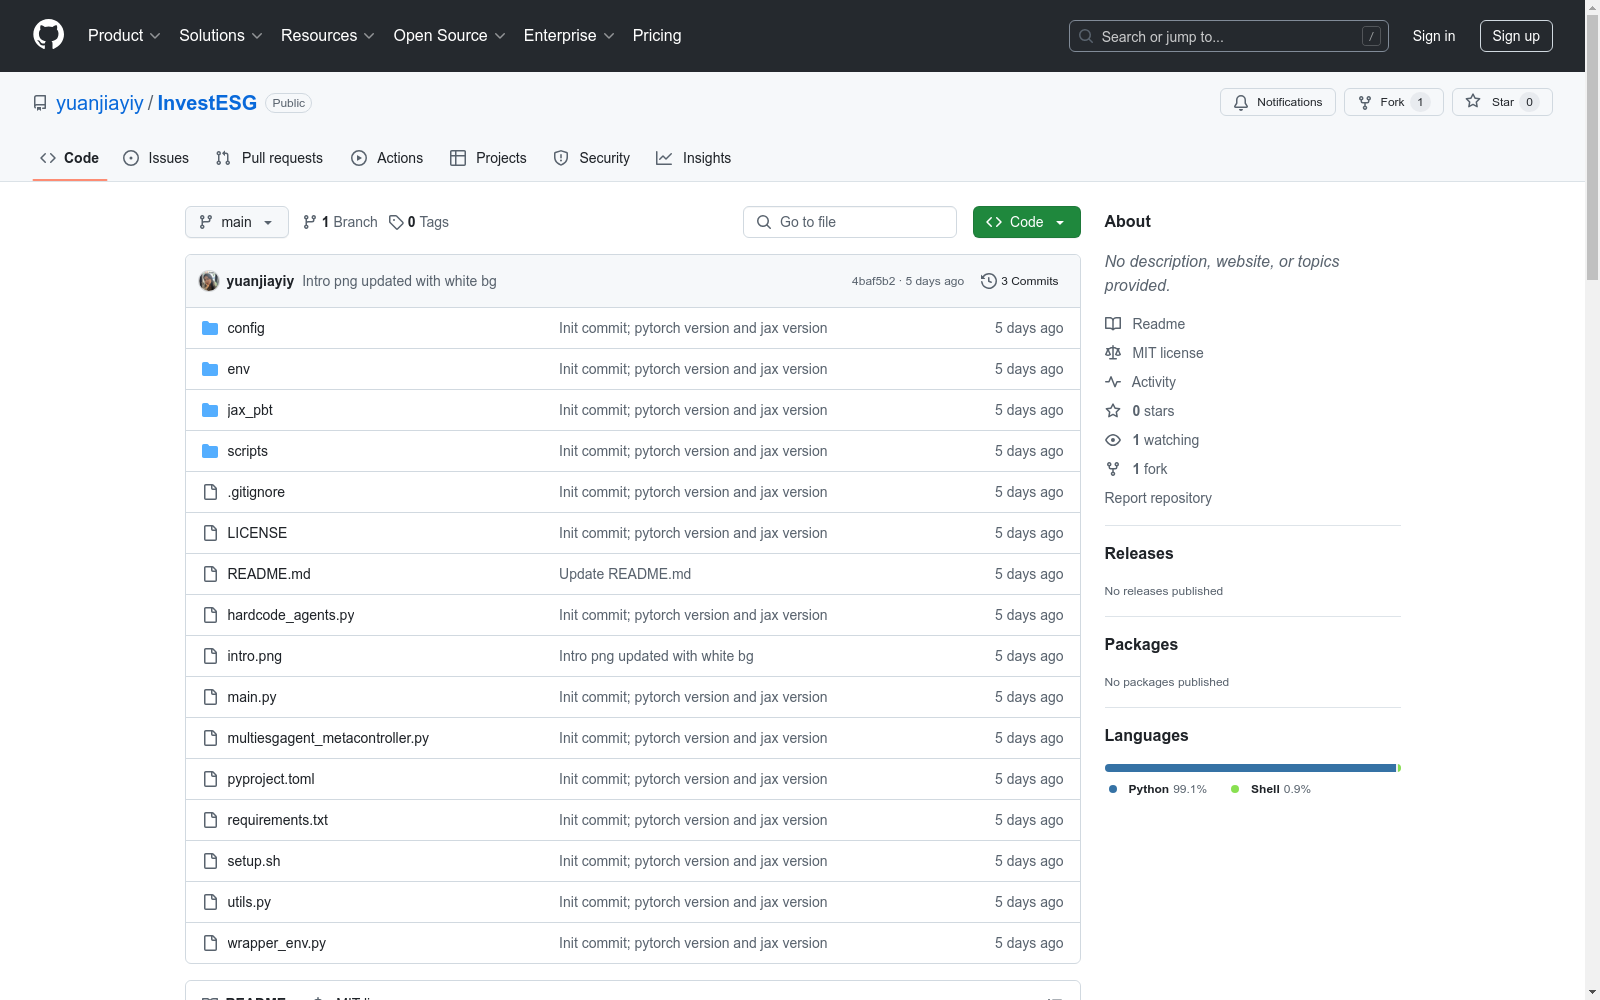
Task: Click the setup.sh file icon
Action: (x=210, y=861)
